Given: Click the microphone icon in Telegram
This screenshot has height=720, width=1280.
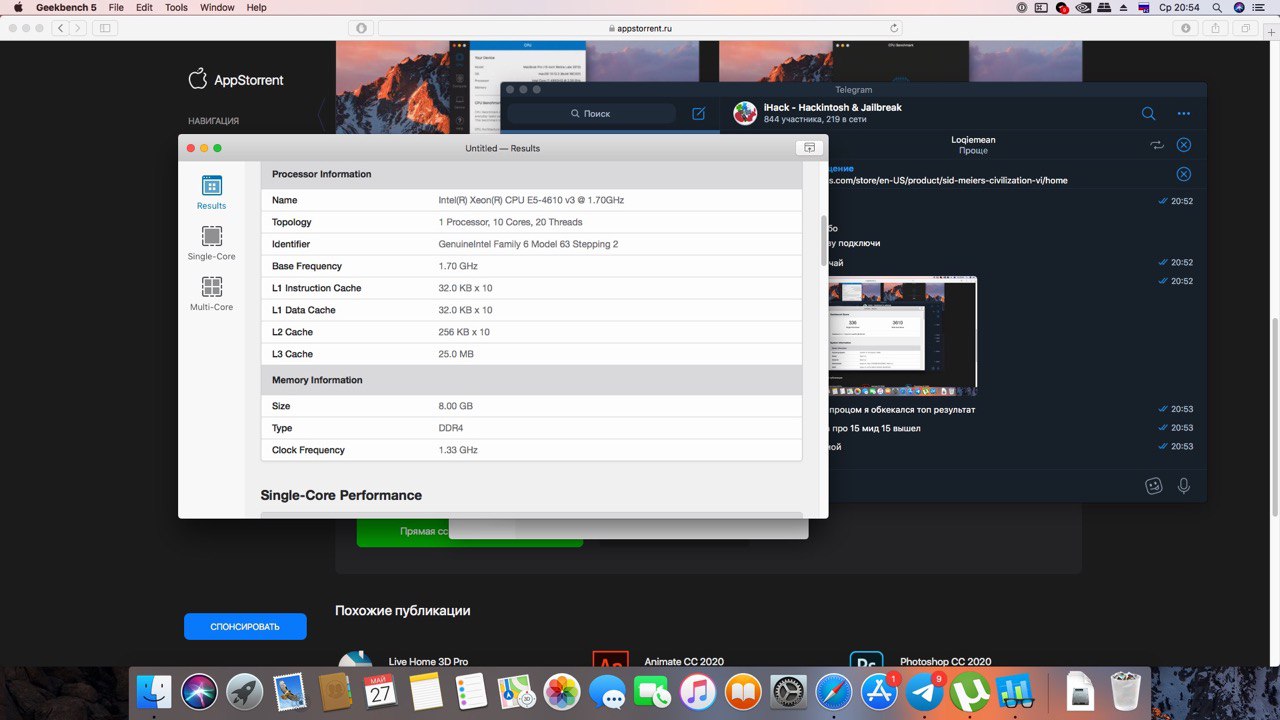Looking at the screenshot, I should click(x=1184, y=485).
